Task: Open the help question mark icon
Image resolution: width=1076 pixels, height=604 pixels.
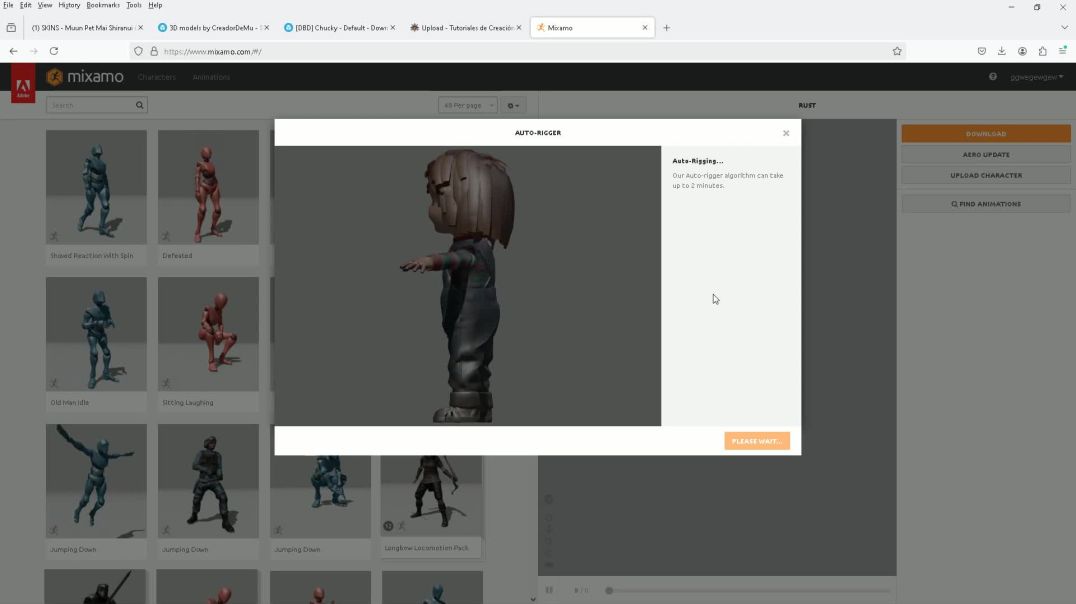Action: tap(992, 77)
